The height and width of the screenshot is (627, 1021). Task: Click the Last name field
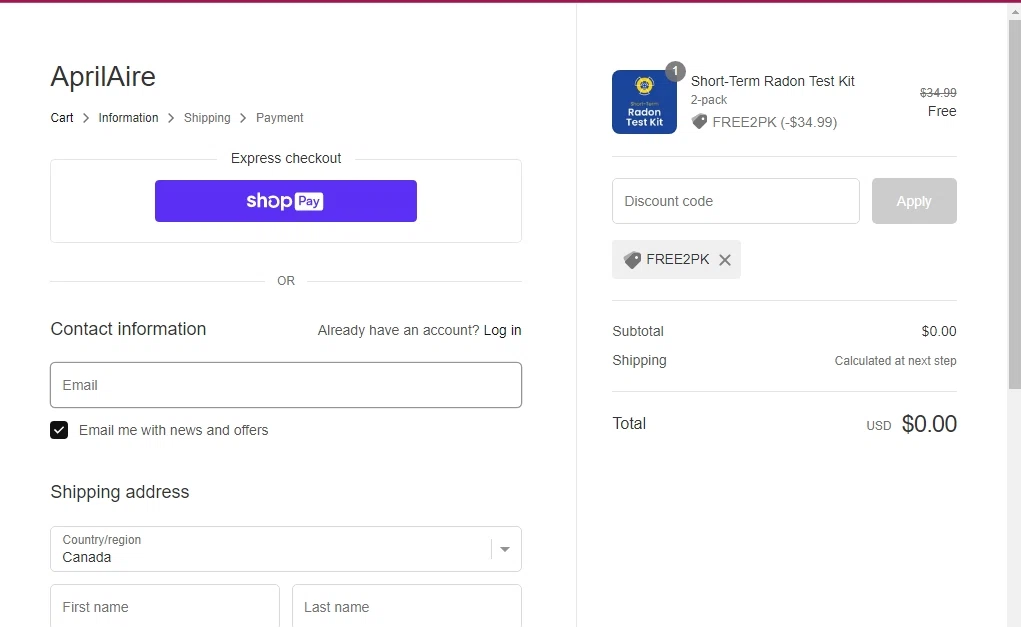407,606
